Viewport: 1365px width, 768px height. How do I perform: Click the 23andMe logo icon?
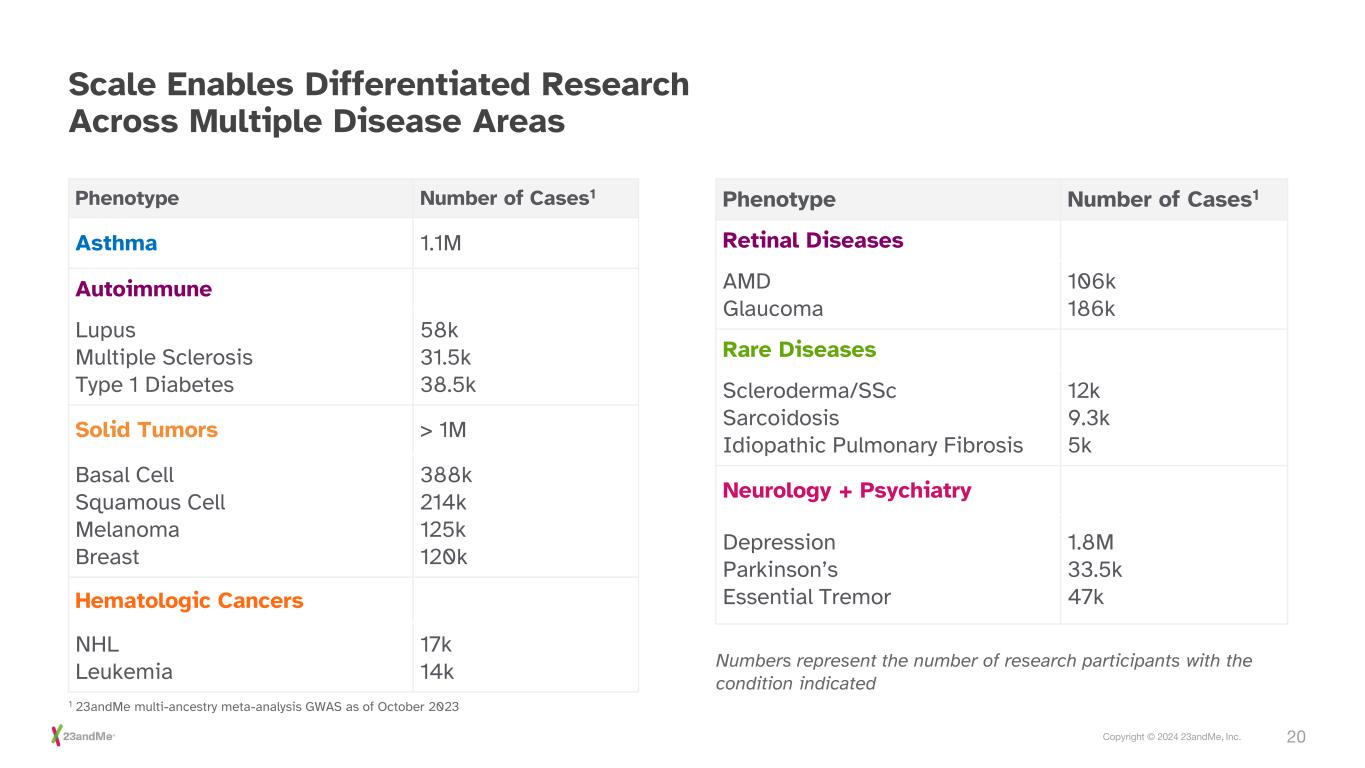(58, 737)
